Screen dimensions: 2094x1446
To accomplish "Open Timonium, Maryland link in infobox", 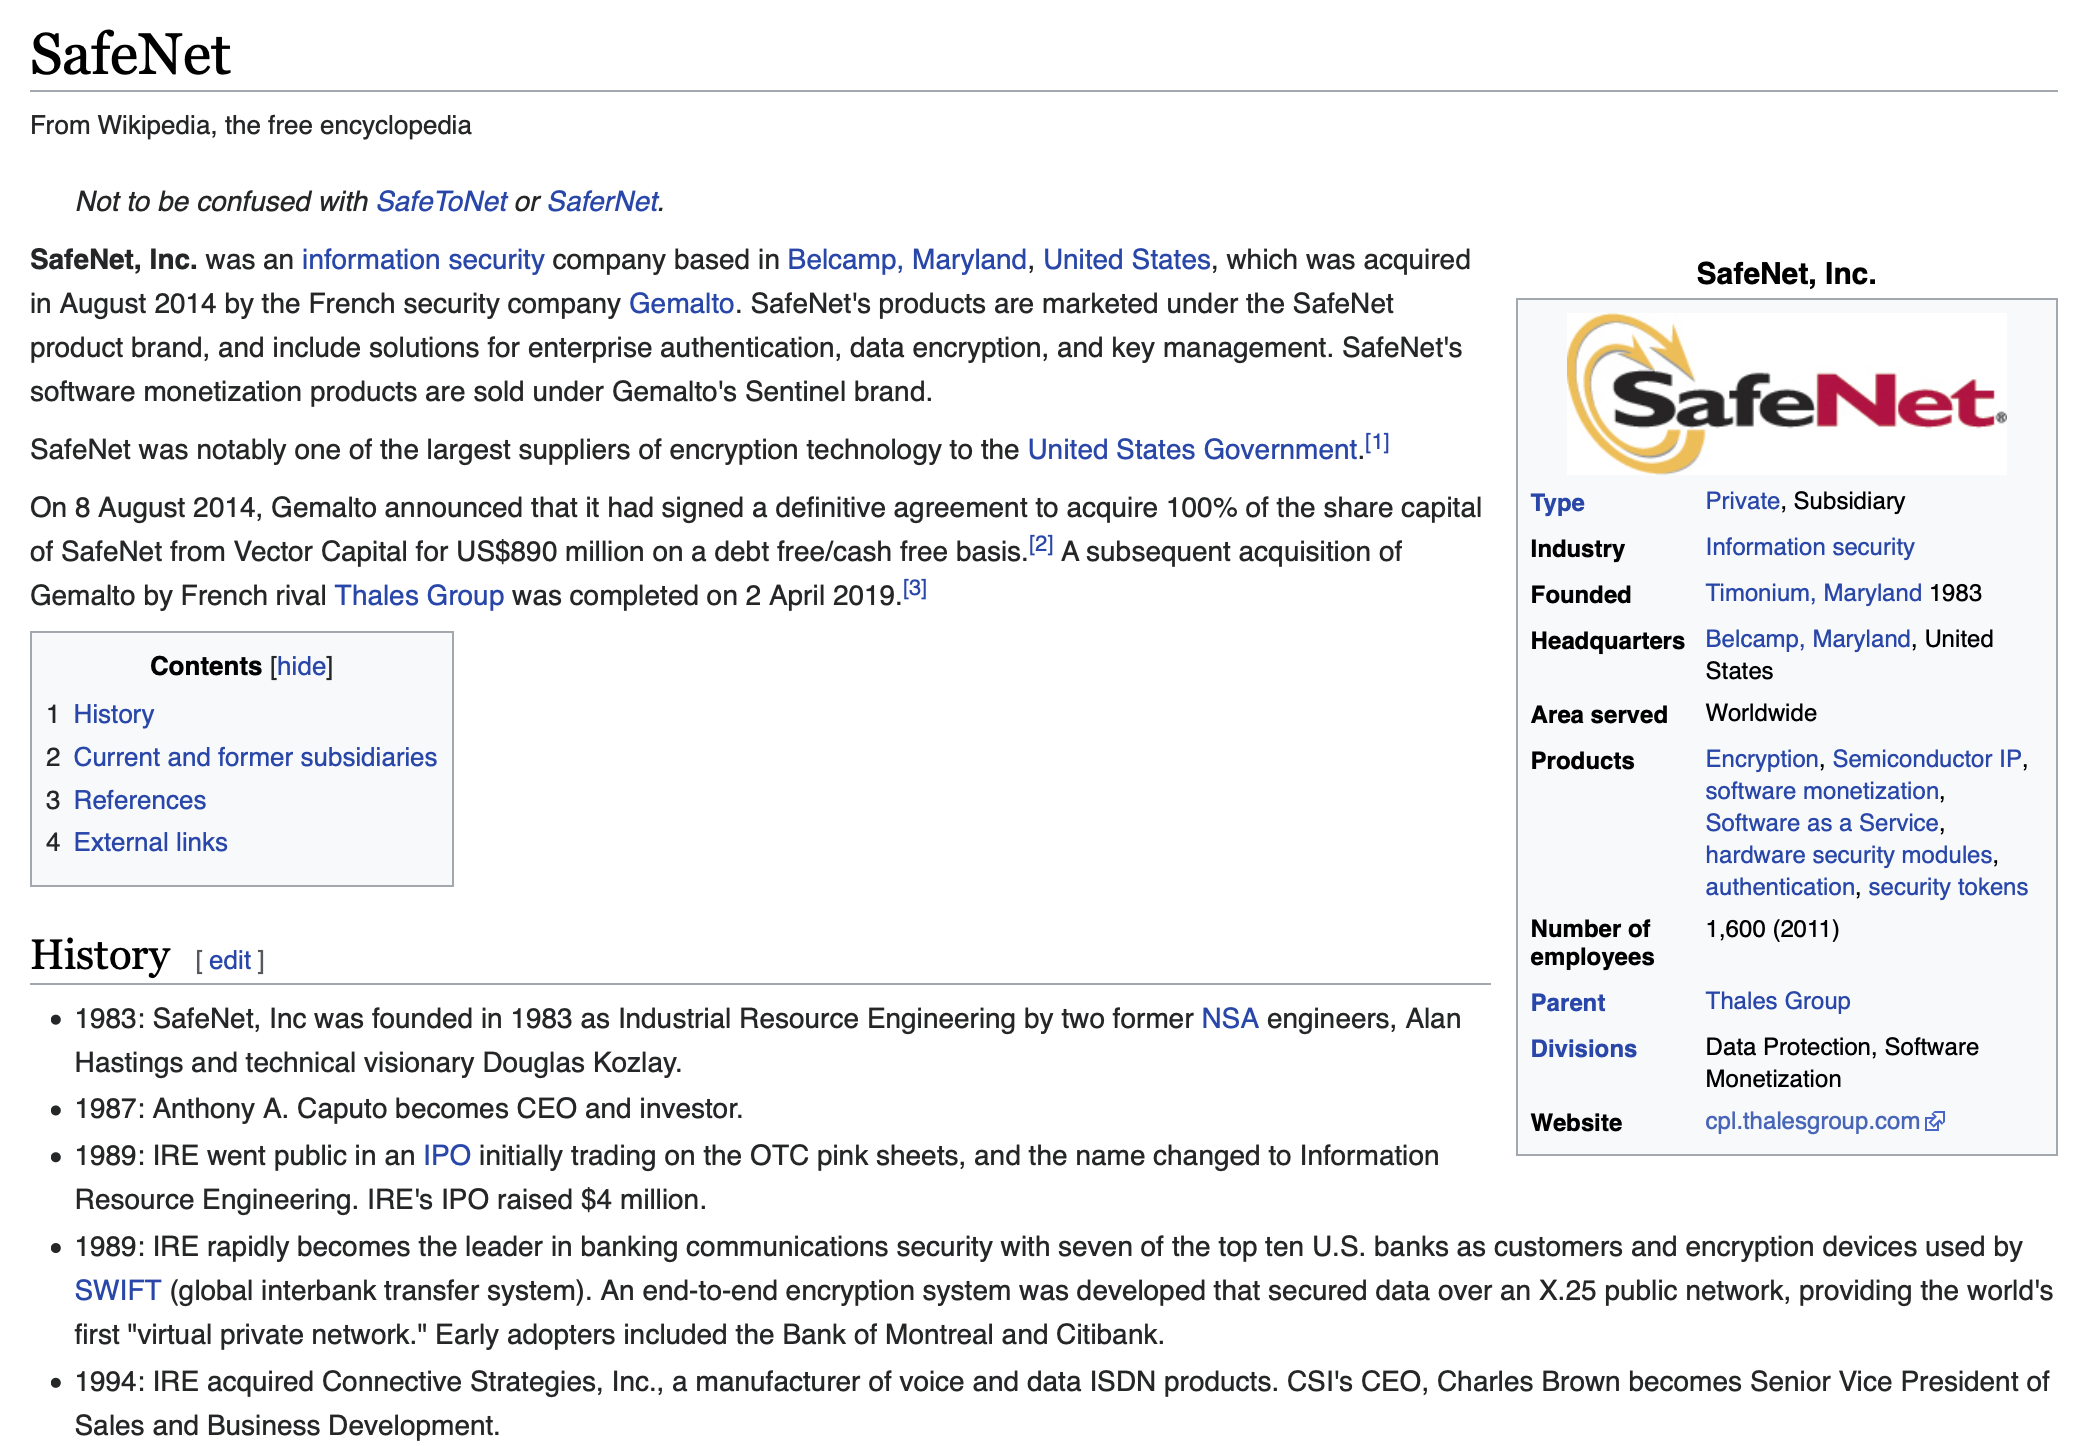I will pos(1813,593).
